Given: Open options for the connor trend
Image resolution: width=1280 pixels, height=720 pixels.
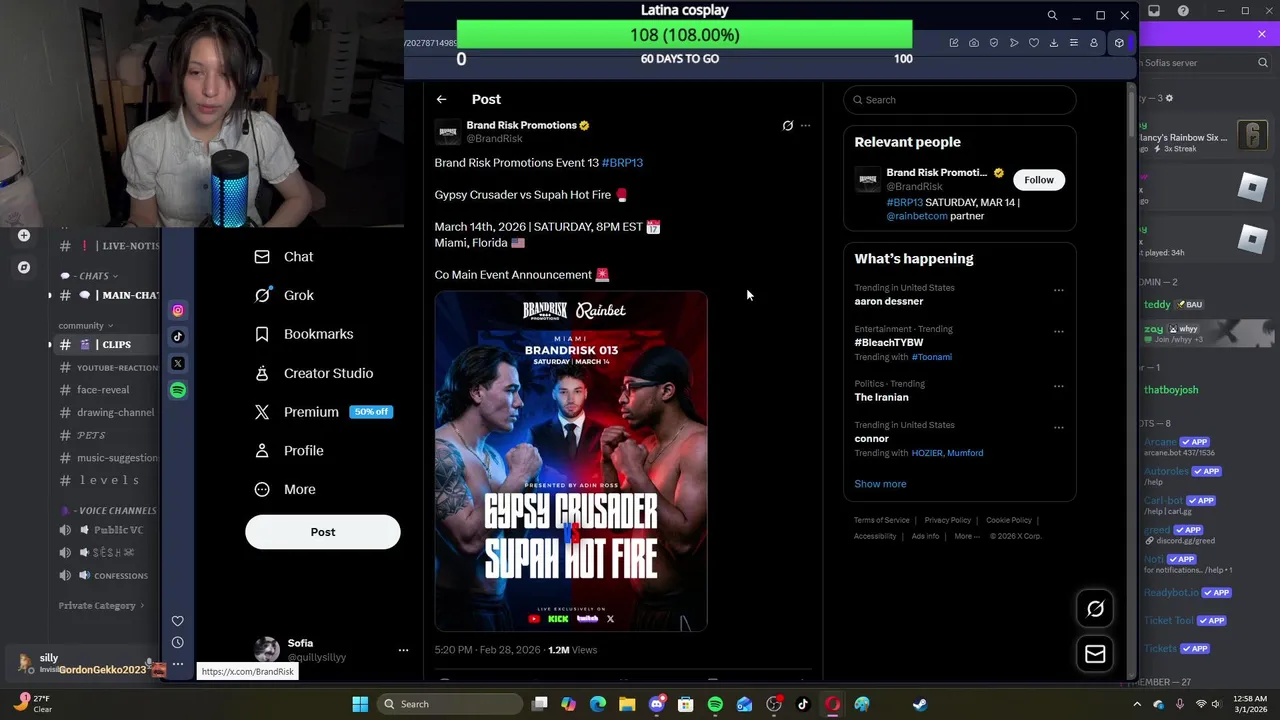Looking at the screenshot, I should point(1058,428).
